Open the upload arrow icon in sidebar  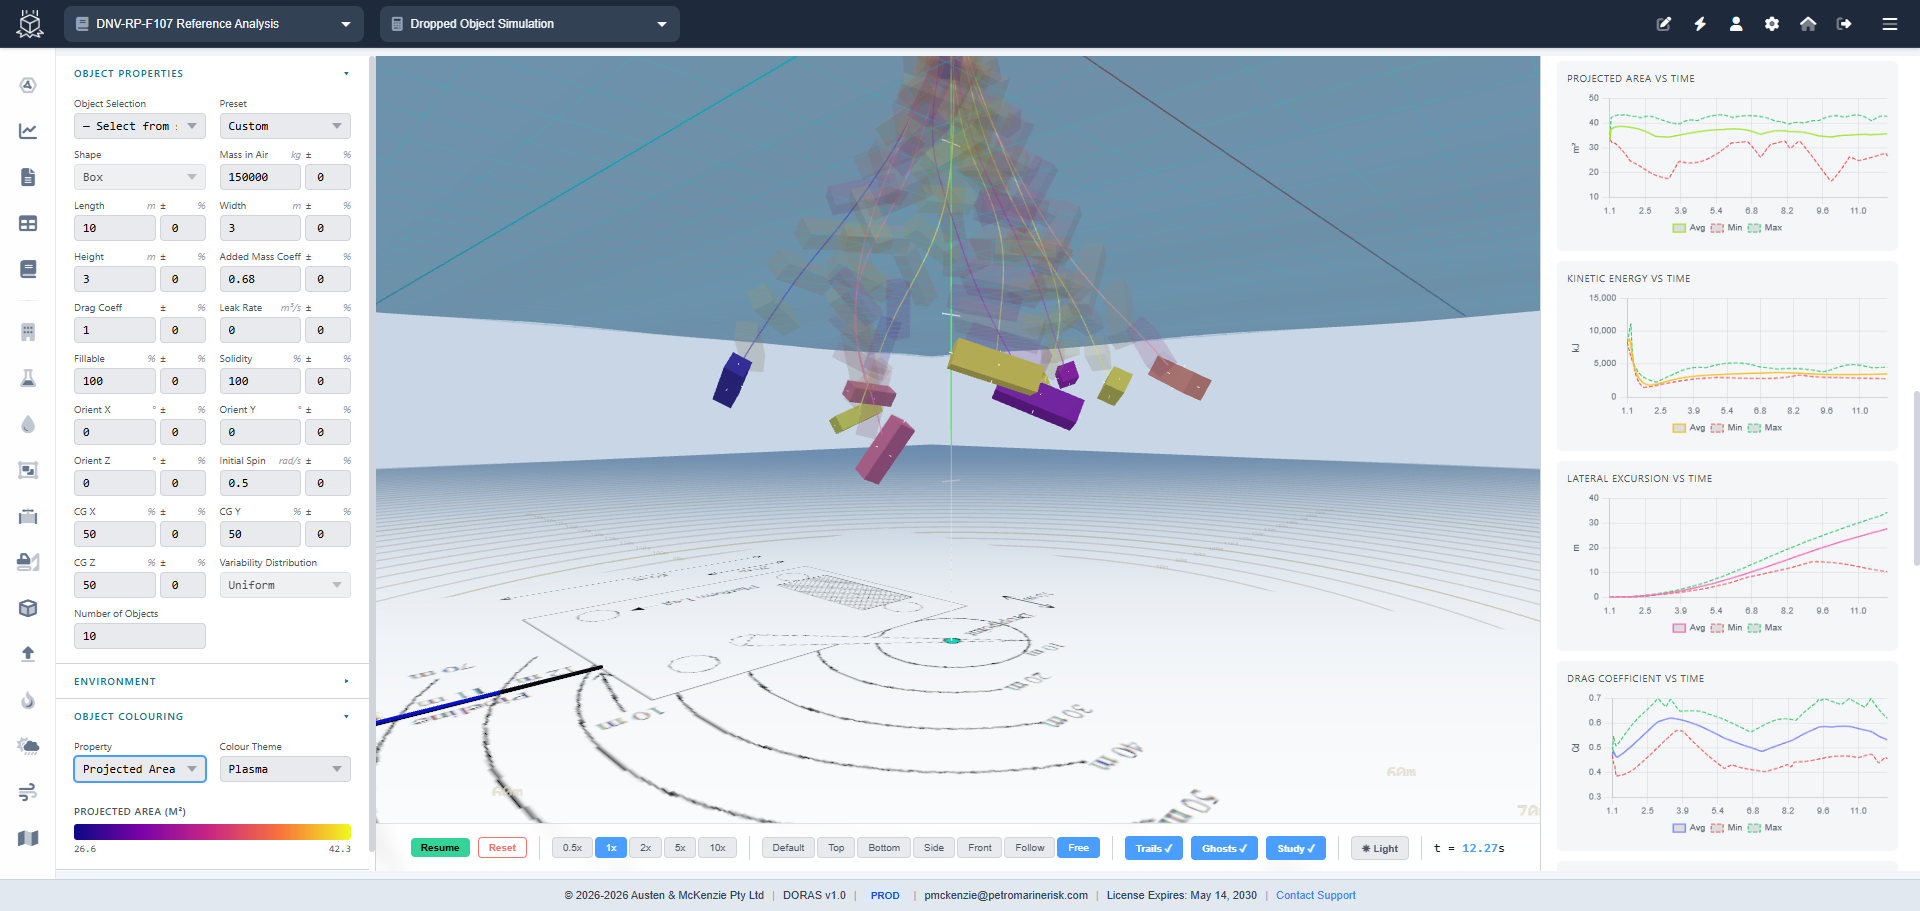point(28,654)
